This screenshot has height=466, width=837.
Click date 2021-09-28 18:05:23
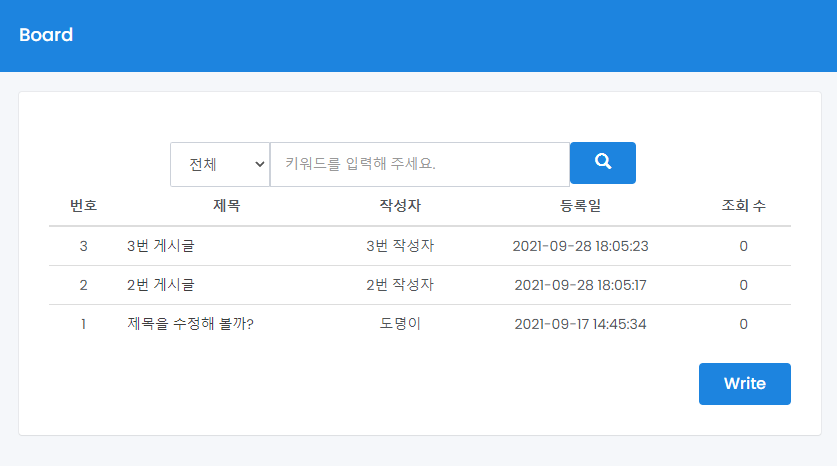click(580, 246)
